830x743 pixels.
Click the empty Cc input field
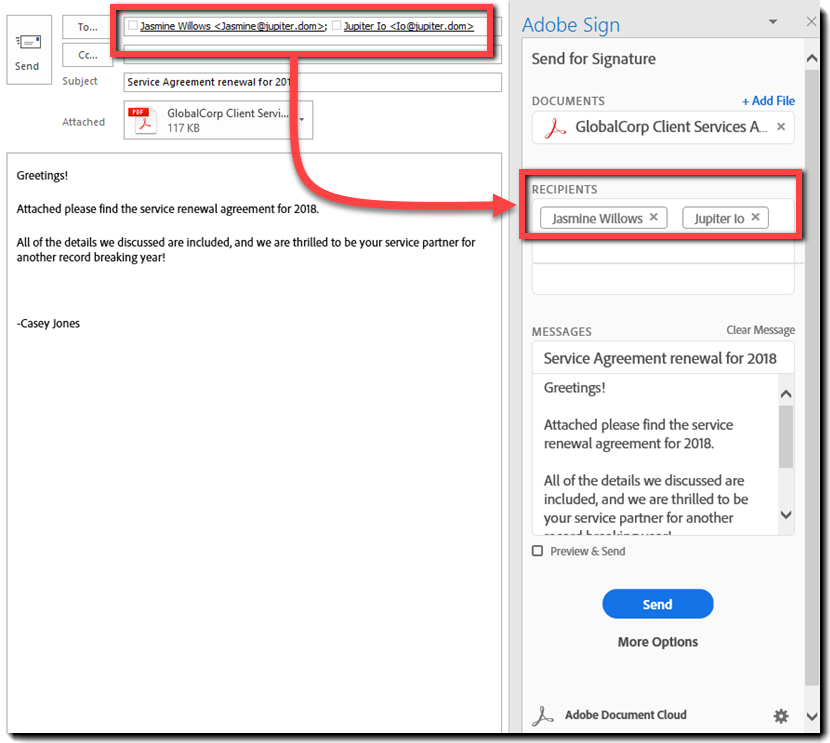click(x=312, y=55)
